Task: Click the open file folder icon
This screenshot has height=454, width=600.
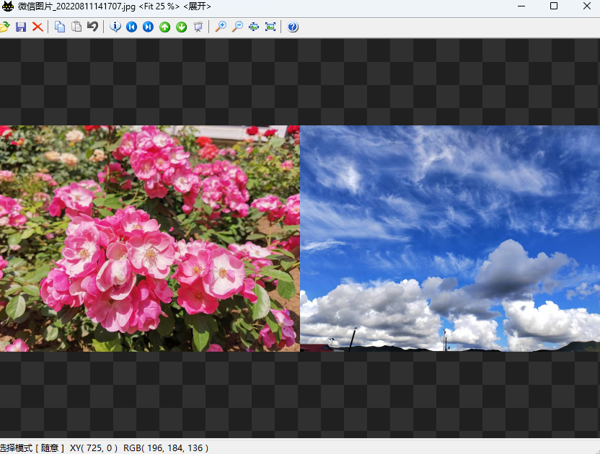Action: (x=4, y=26)
